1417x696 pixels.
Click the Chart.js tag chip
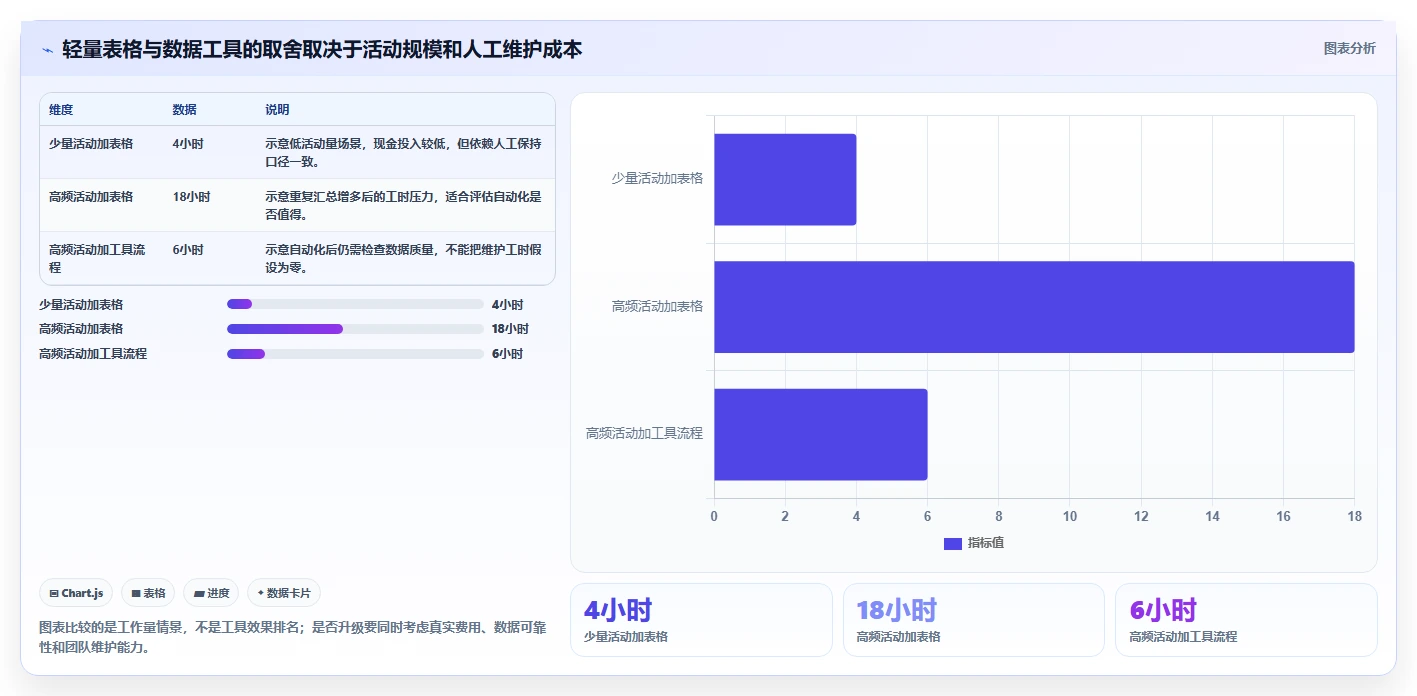pos(77,593)
